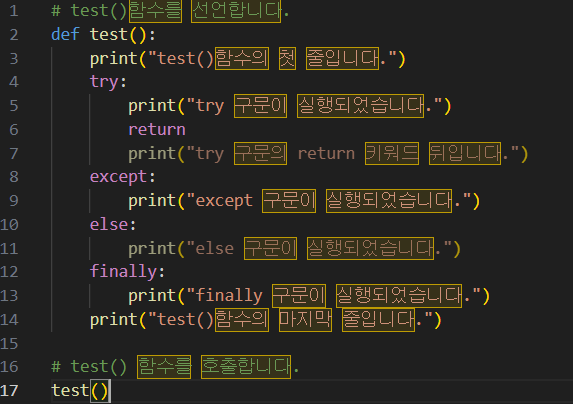The height and width of the screenshot is (404, 573).
Task: Click the word 'except' inside line 9 string
Action: [224, 201]
